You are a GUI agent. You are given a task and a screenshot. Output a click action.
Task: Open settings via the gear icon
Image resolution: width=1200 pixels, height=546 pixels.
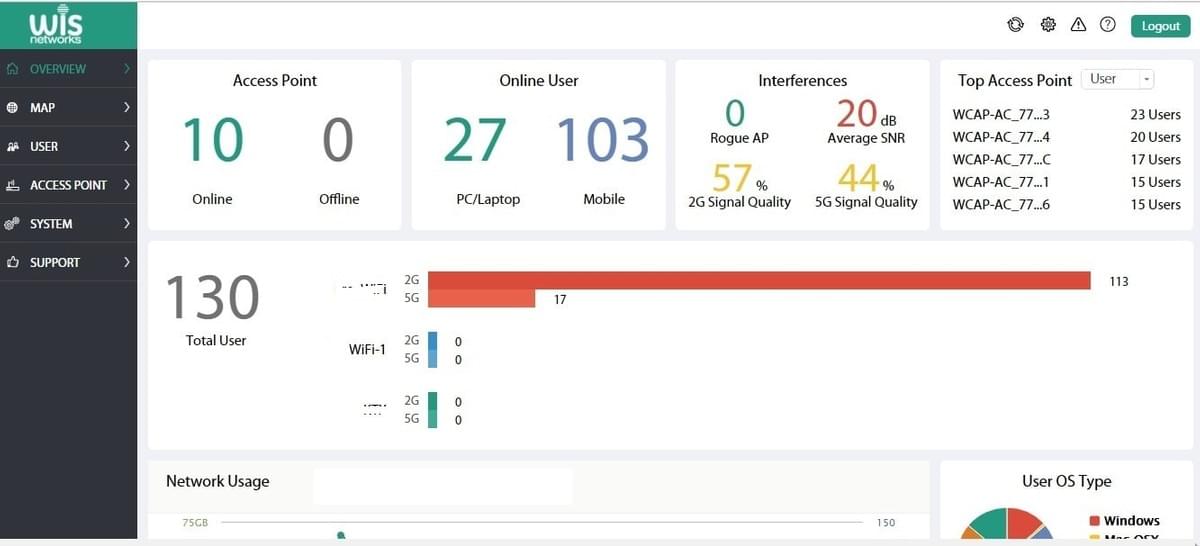pos(1048,25)
